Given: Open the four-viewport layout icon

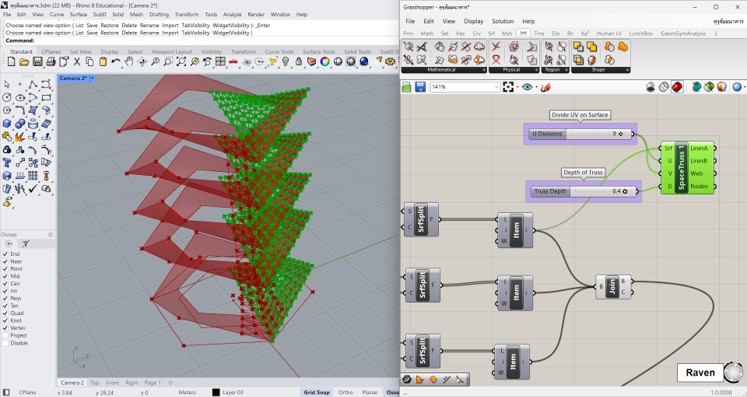Looking at the screenshot, I should (x=220, y=62).
